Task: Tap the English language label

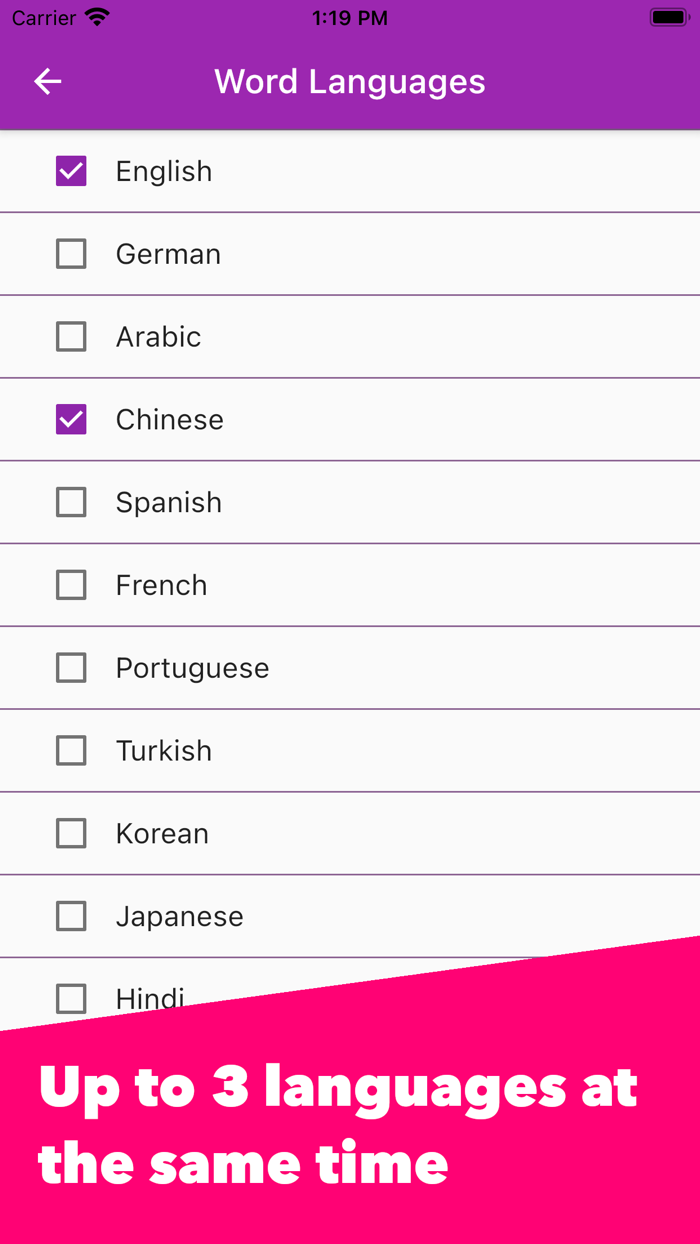Action: point(164,171)
